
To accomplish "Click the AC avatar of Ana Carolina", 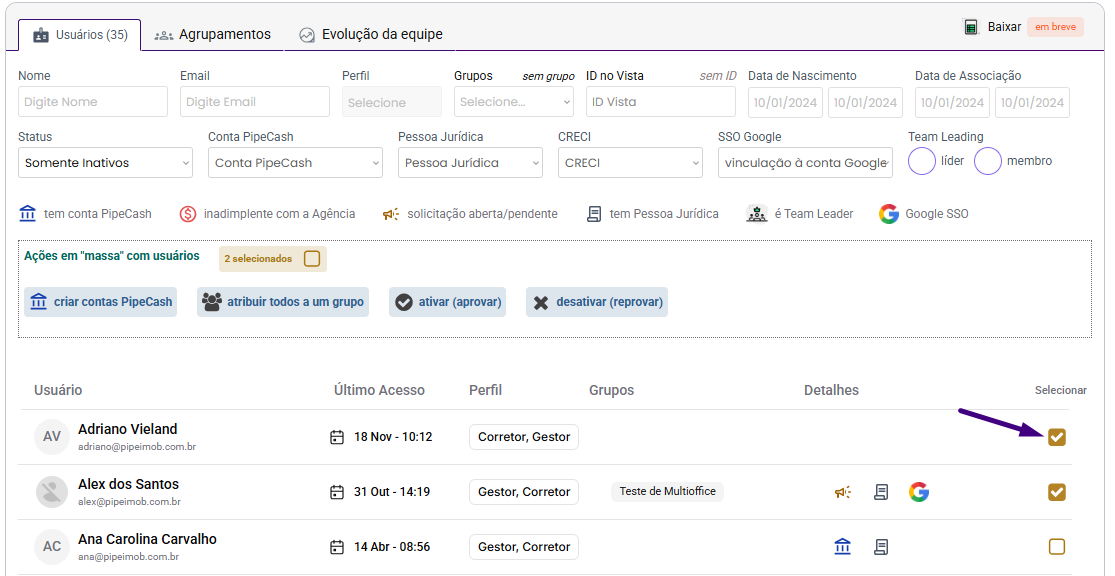I will 52,547.
